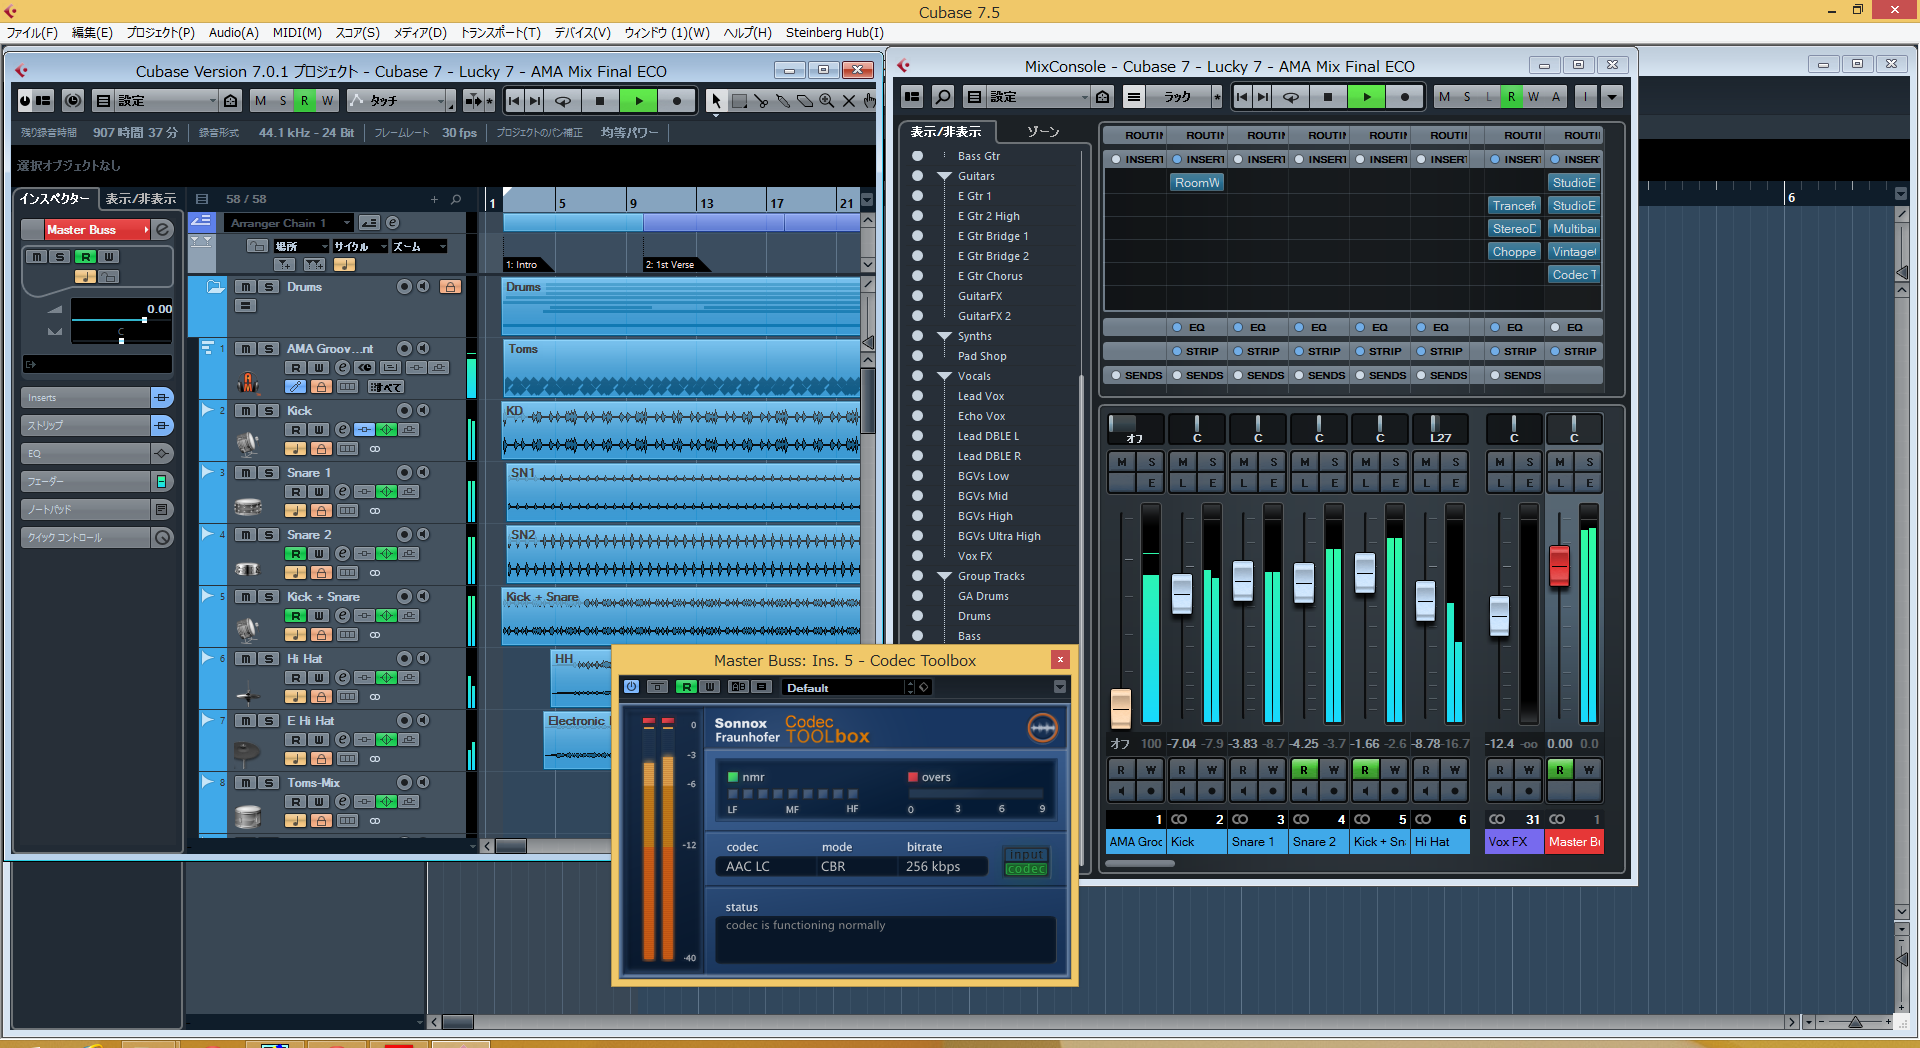Pick the Glue tool in project toolbar
This screenshot has height=1048, width=1920.
coord(783,101)
